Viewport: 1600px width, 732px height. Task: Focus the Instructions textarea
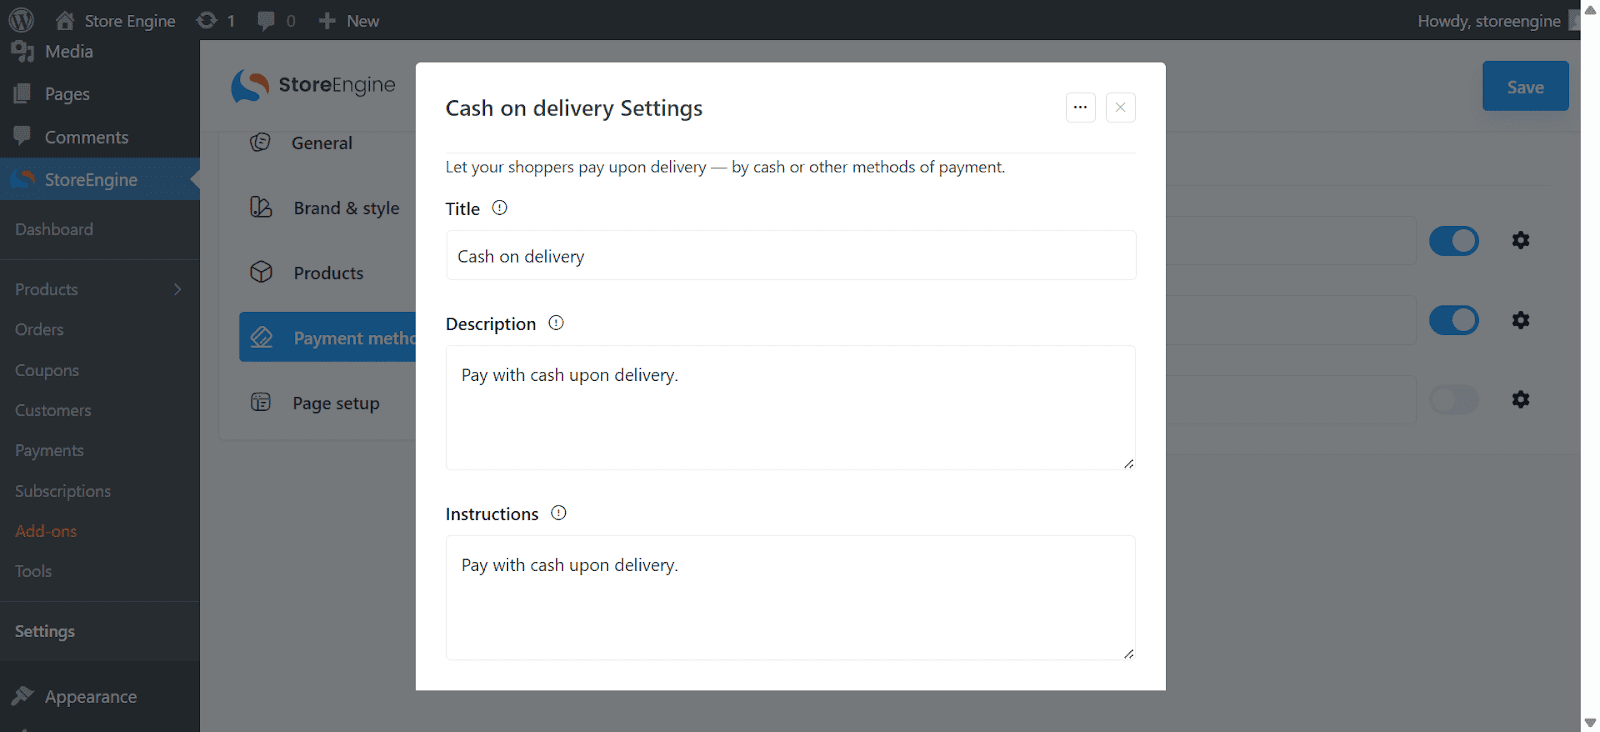[x=791, y=598]
